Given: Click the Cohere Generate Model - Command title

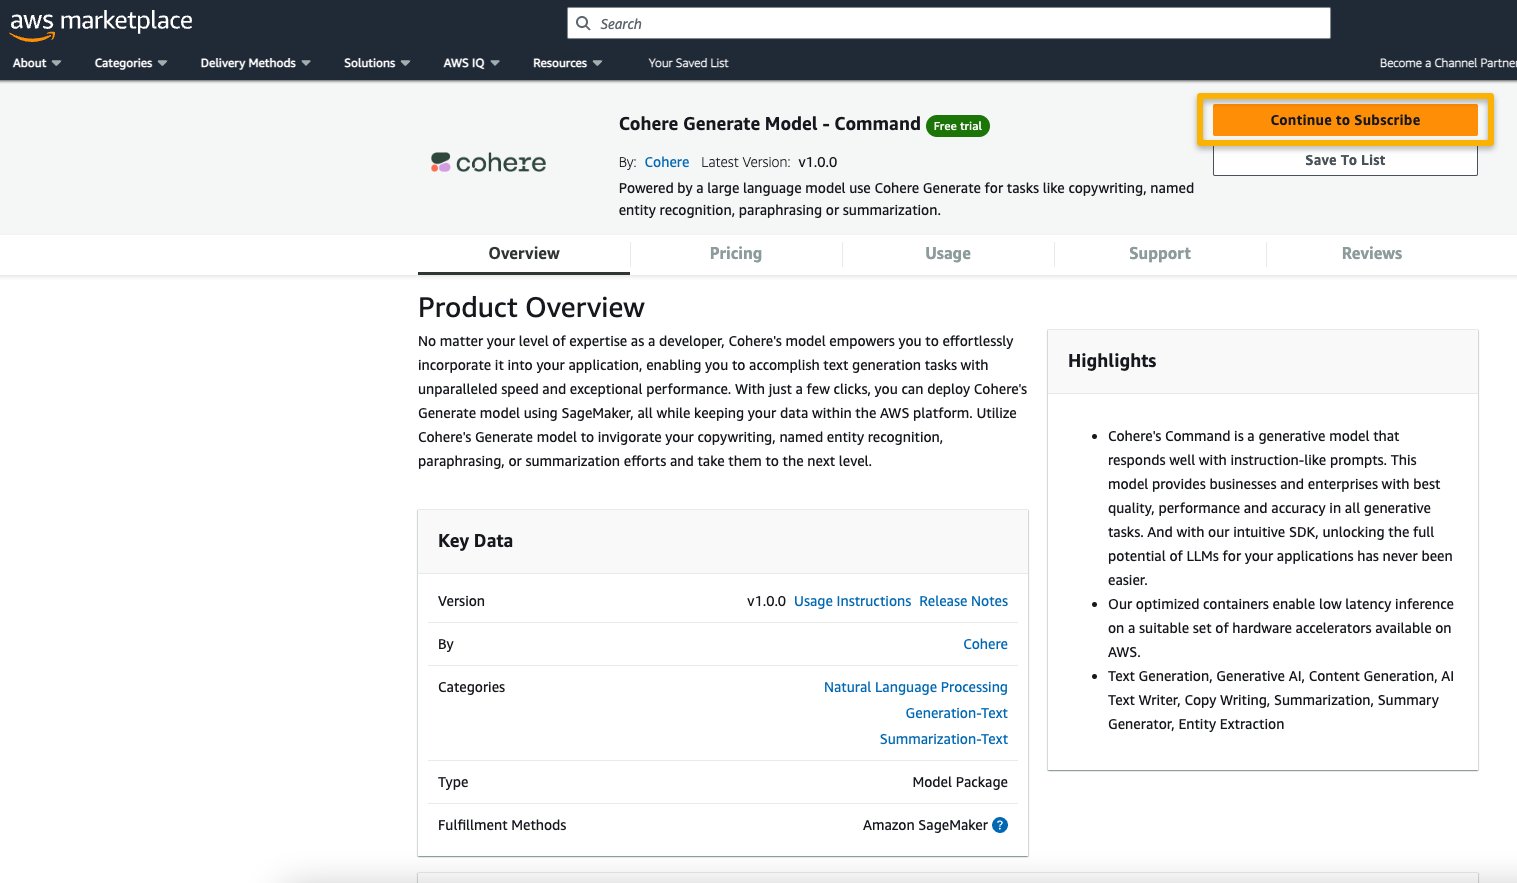Looking at the screenshot, I should [769, 124].
